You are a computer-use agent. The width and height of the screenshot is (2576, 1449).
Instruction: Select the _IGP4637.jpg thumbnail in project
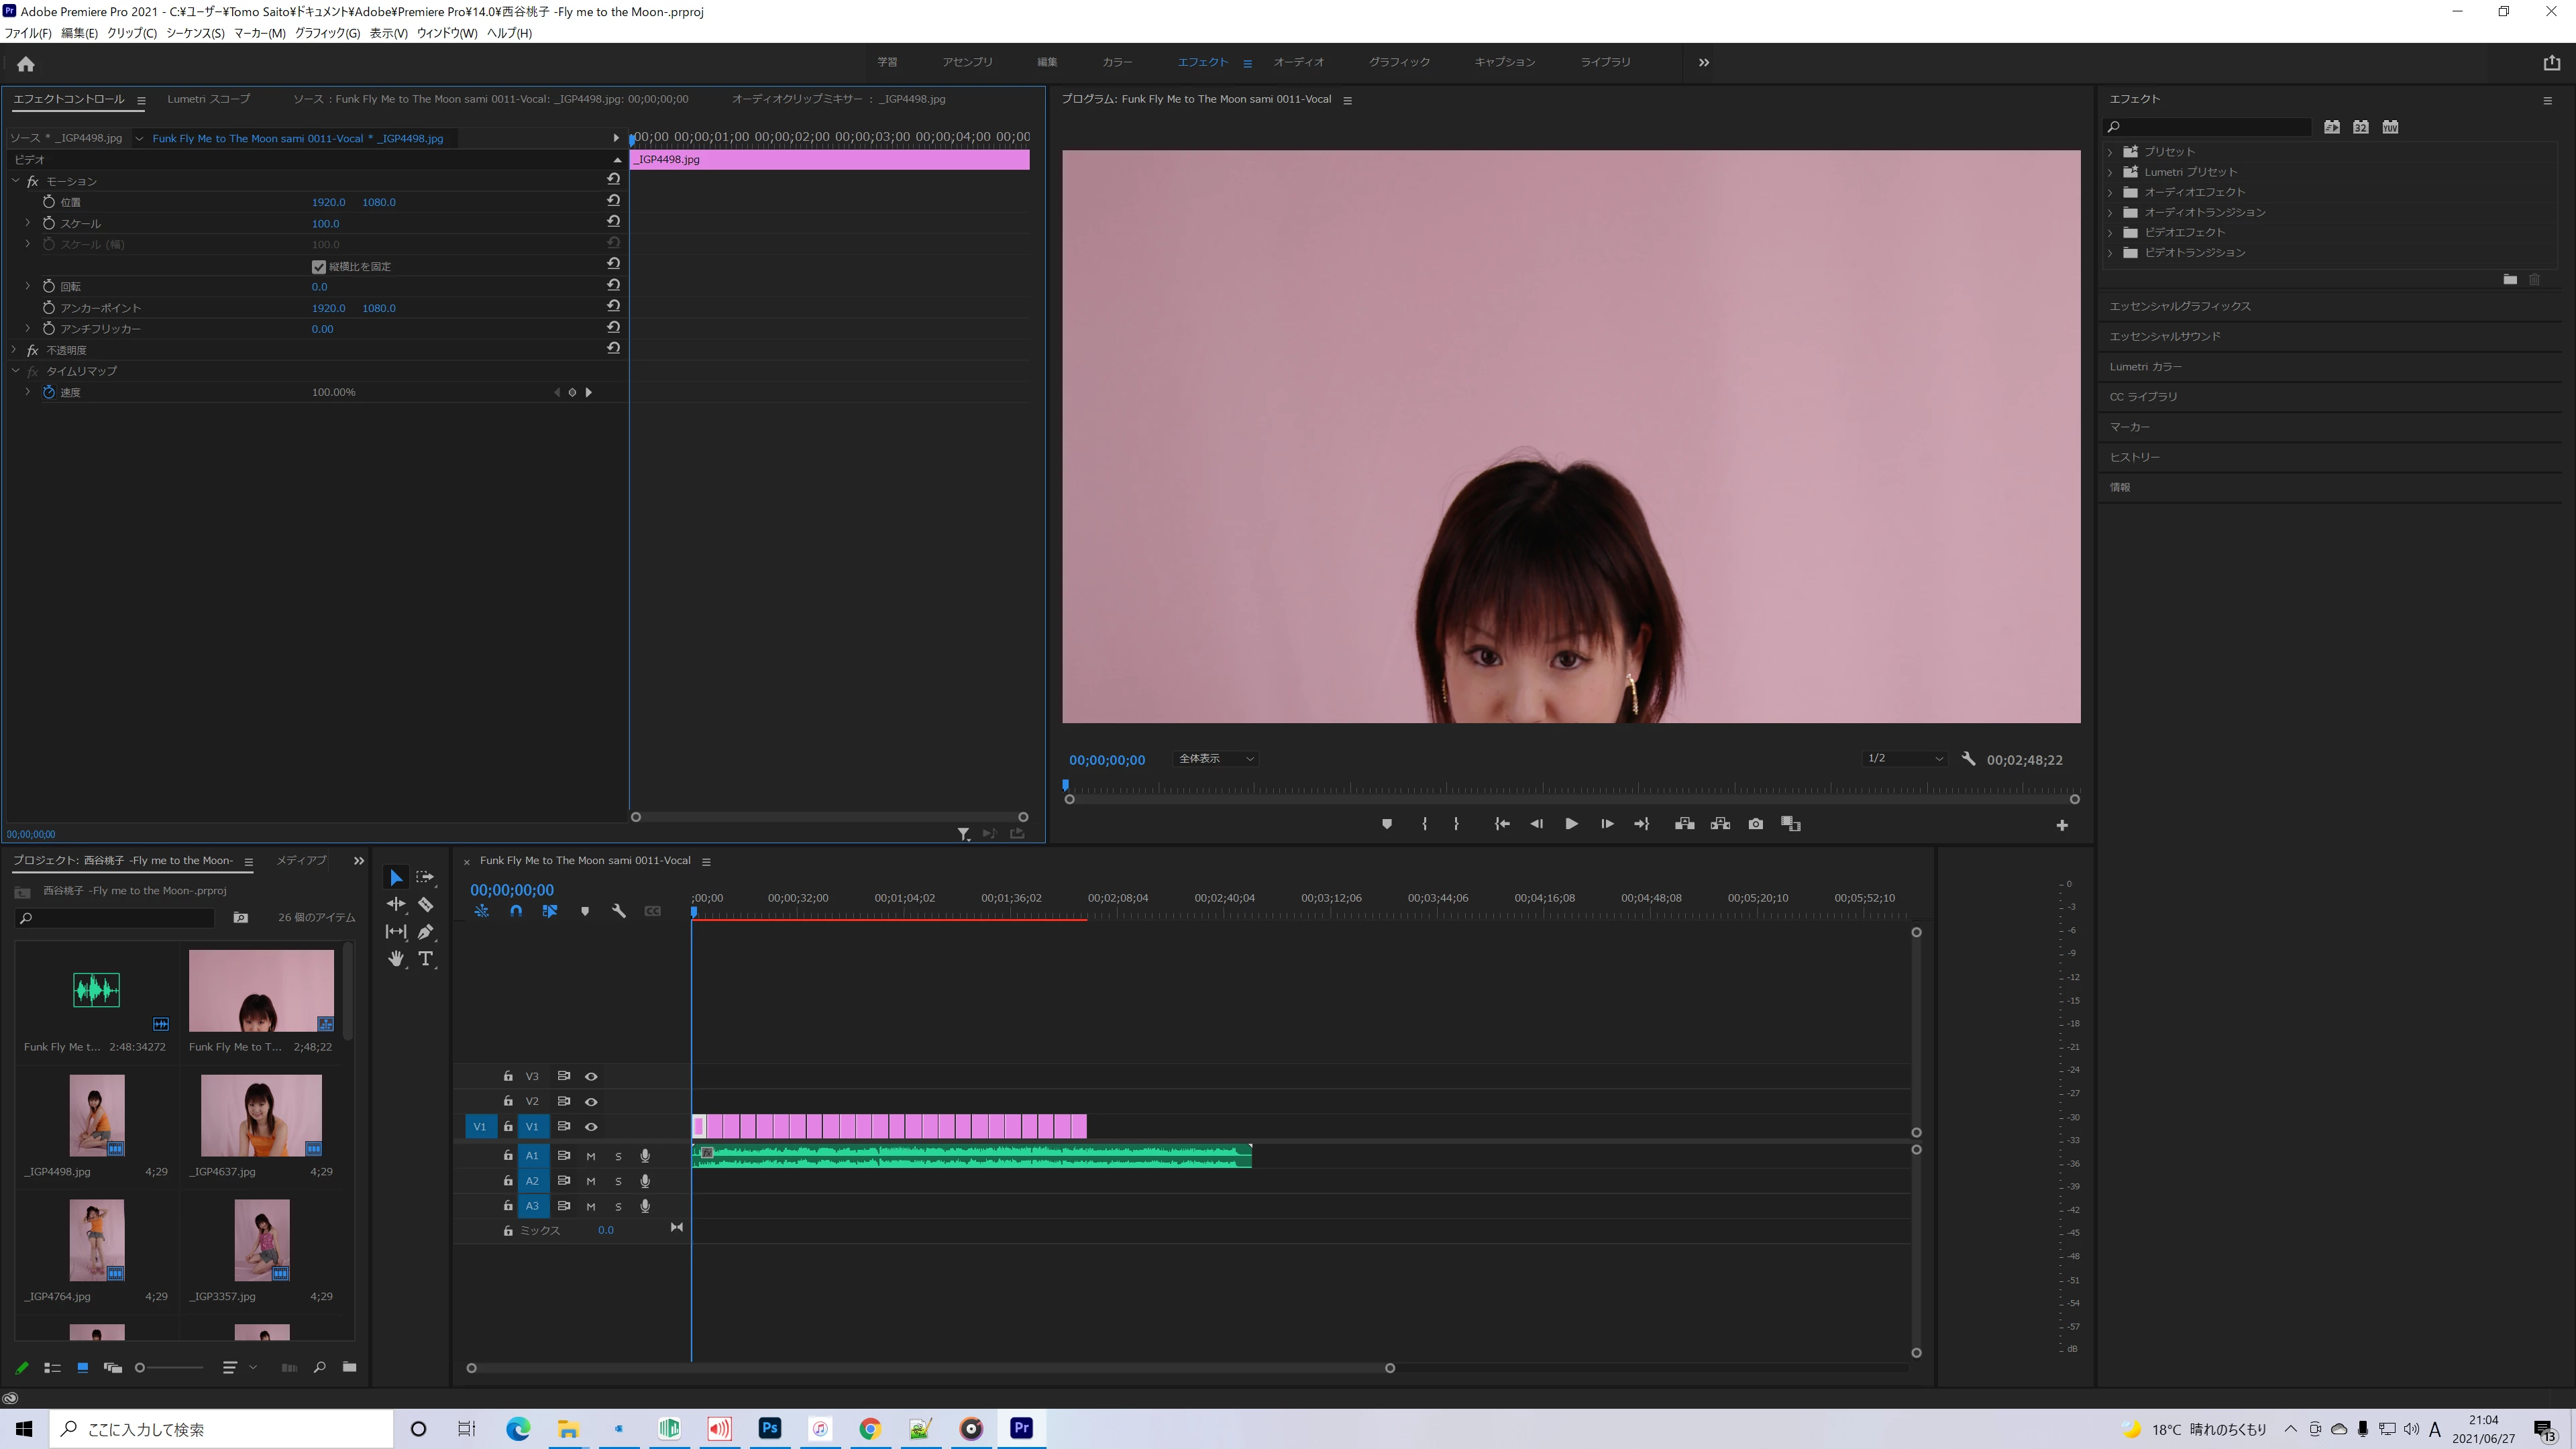(261, 1115)
